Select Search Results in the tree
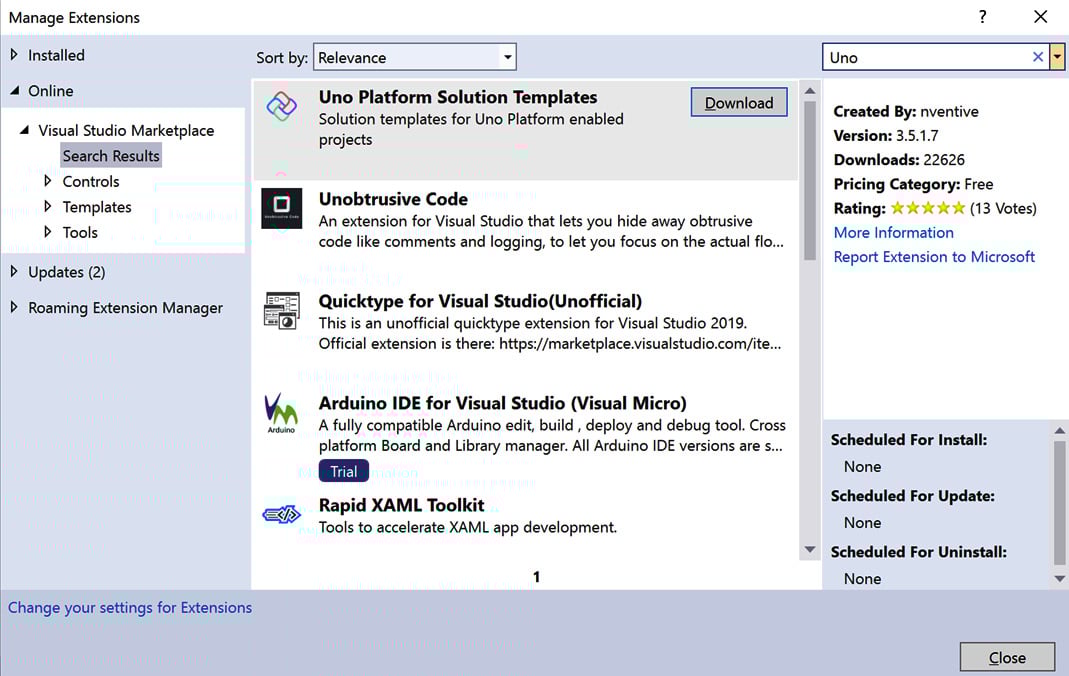1069x676 pixels. [111, 155]
